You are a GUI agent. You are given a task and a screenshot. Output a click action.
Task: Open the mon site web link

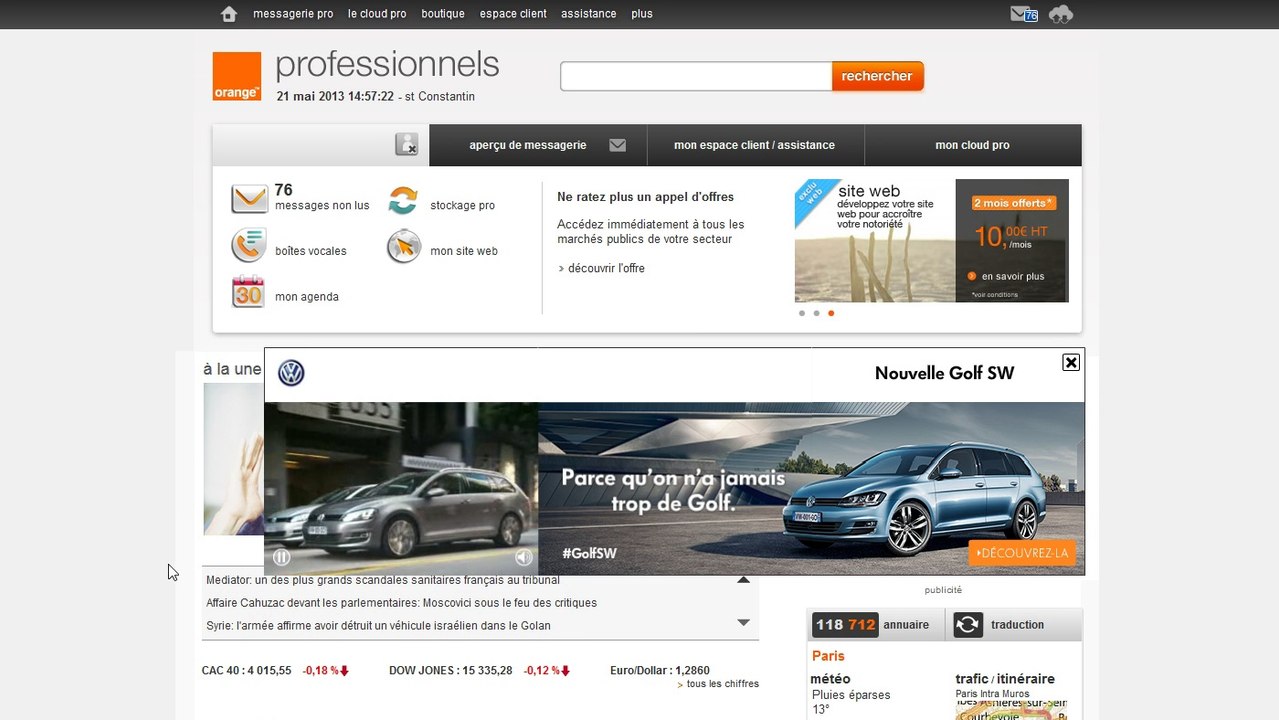pyautogui.click(x=464, y=251)
